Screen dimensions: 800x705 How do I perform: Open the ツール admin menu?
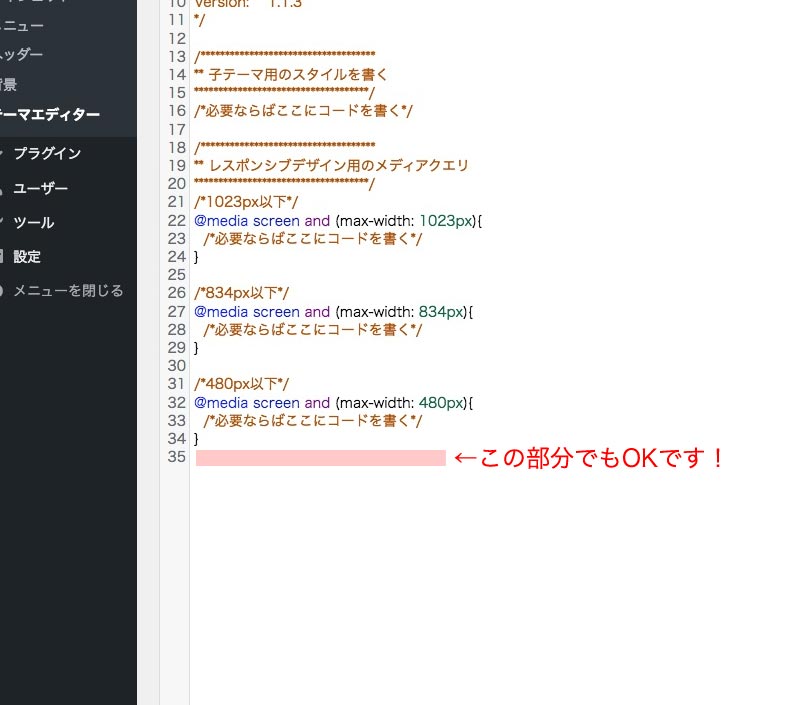point(34,222)
